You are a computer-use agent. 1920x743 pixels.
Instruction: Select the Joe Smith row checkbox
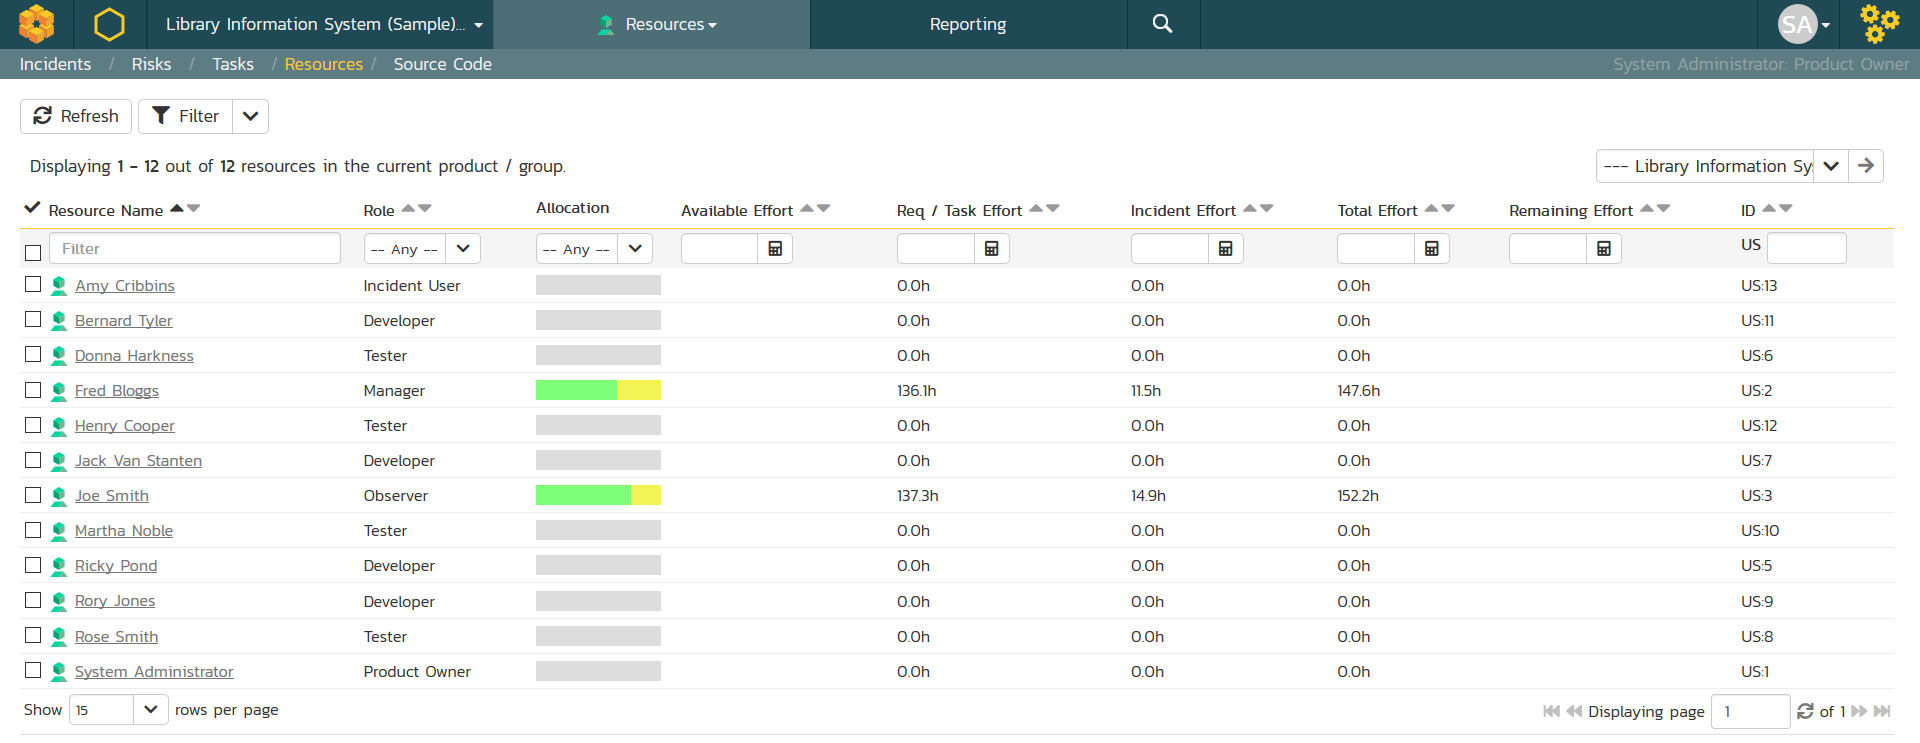(33, 495)
